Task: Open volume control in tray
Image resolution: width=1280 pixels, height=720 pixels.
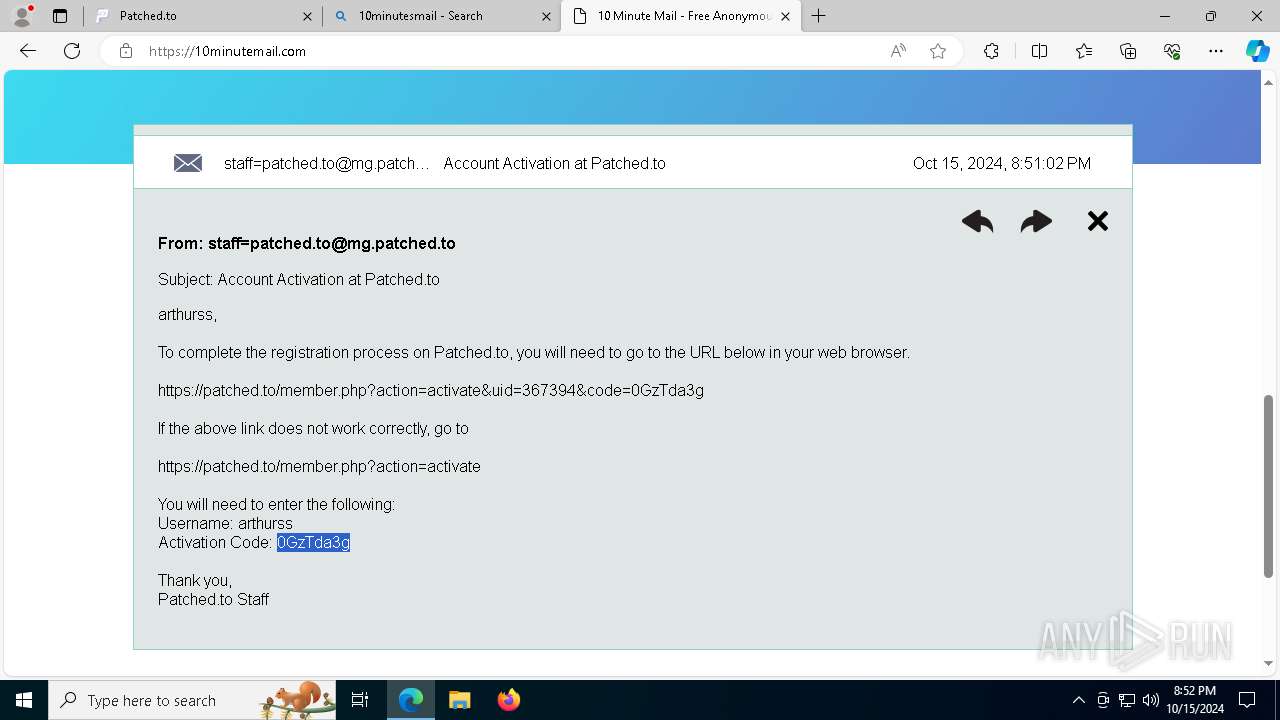Action: pyautogui.click(x=1150, y=700)
